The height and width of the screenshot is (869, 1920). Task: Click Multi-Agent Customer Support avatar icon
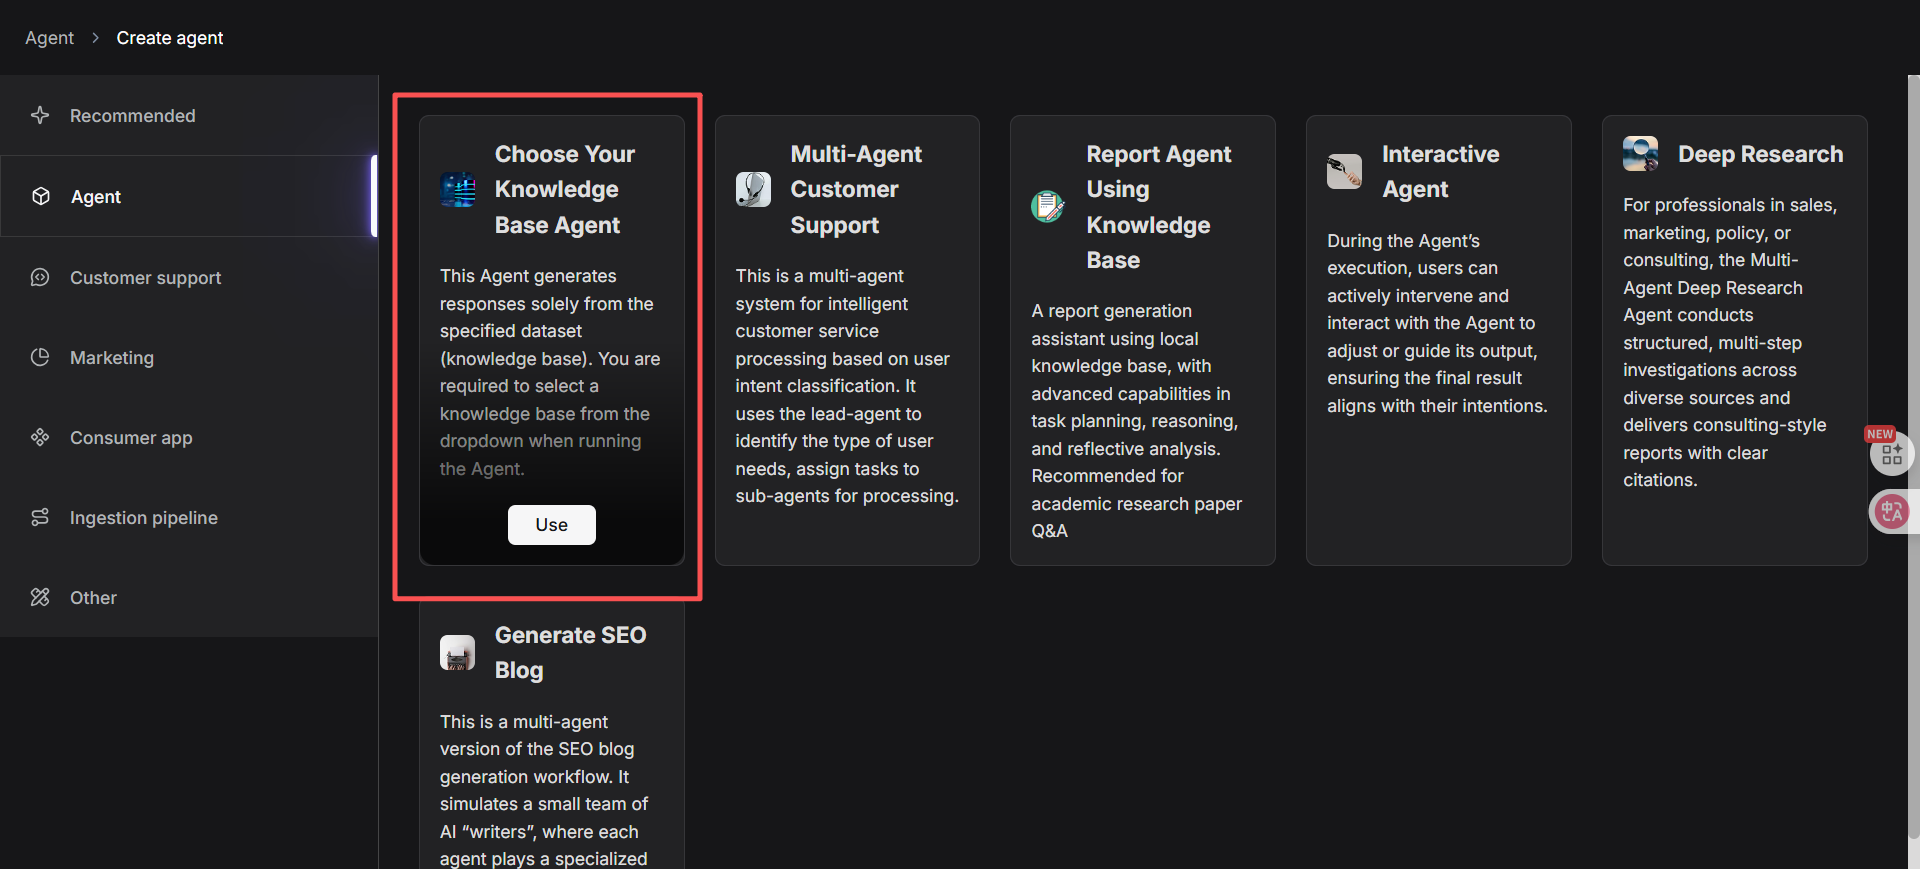(753, 189)
